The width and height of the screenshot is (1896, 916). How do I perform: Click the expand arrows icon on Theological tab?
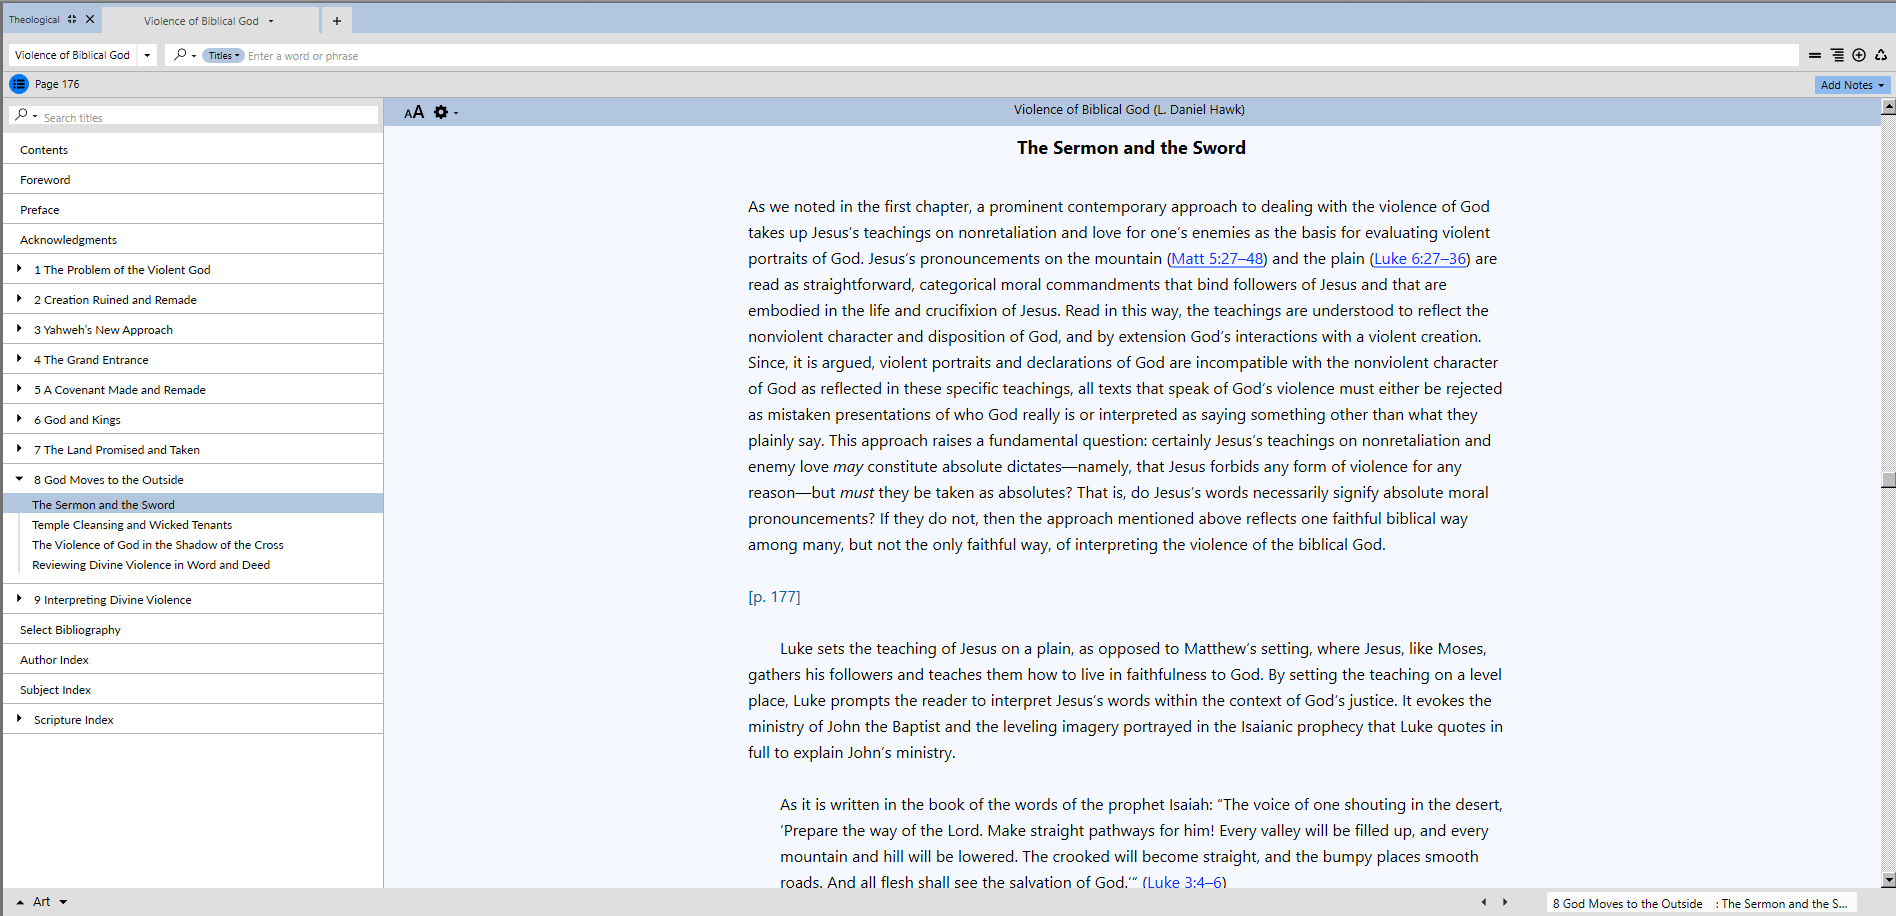point(72,19)
